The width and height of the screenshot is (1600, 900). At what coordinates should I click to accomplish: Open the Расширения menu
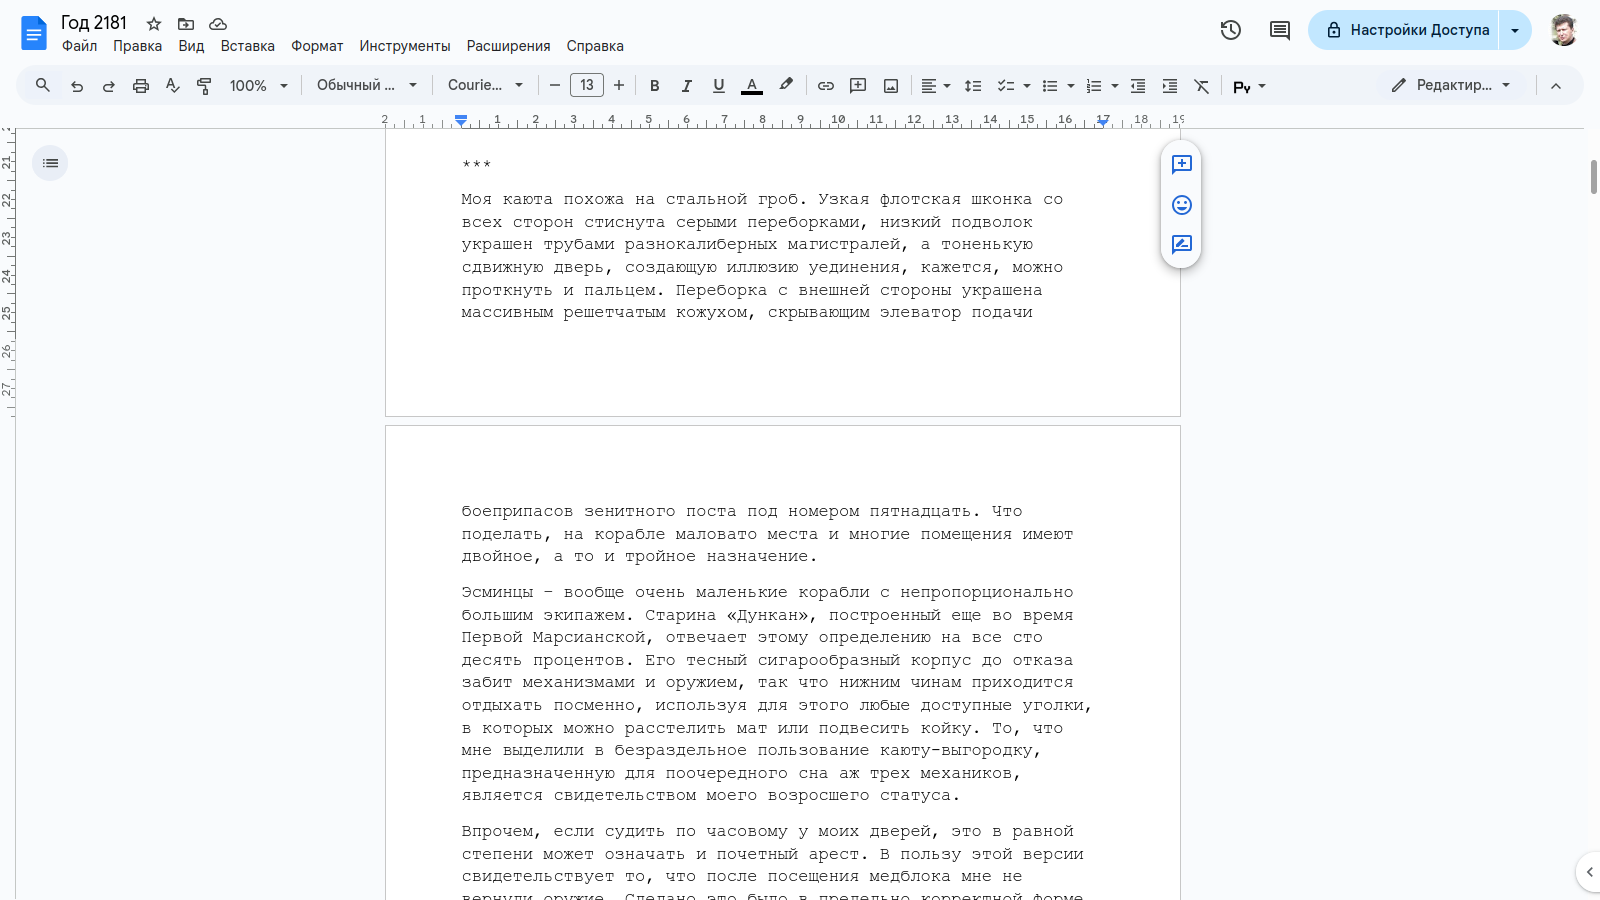tap(509, 46)
